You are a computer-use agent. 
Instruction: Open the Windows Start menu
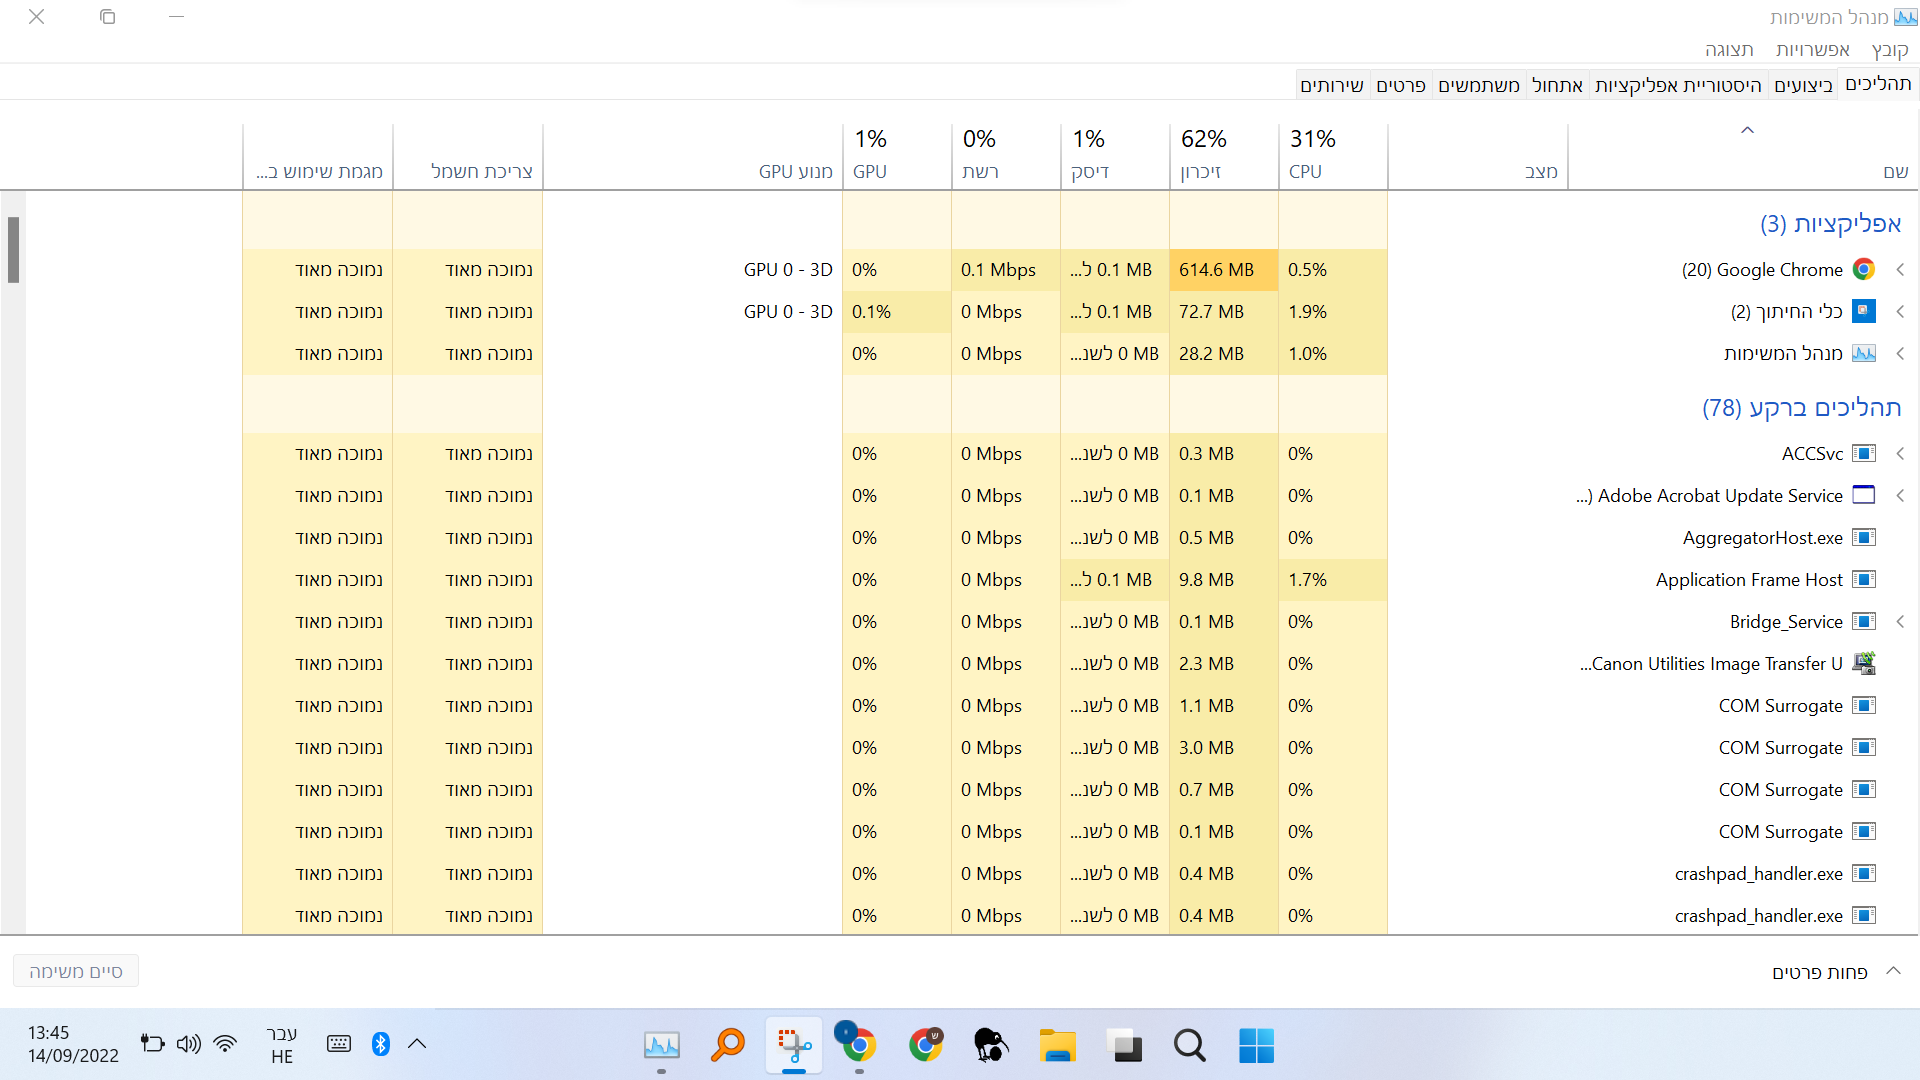(x=1256, y=1046)
